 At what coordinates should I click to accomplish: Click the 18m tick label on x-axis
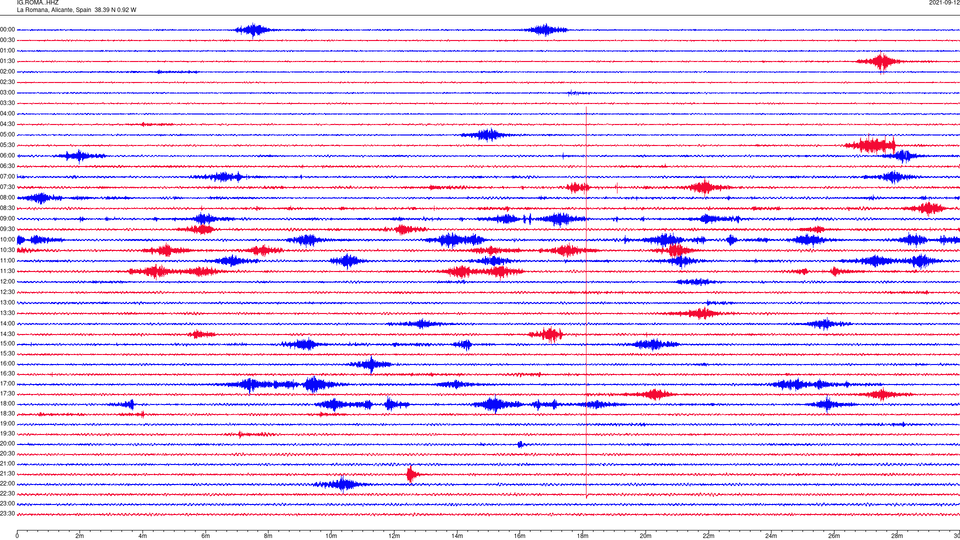coord(583,536)
